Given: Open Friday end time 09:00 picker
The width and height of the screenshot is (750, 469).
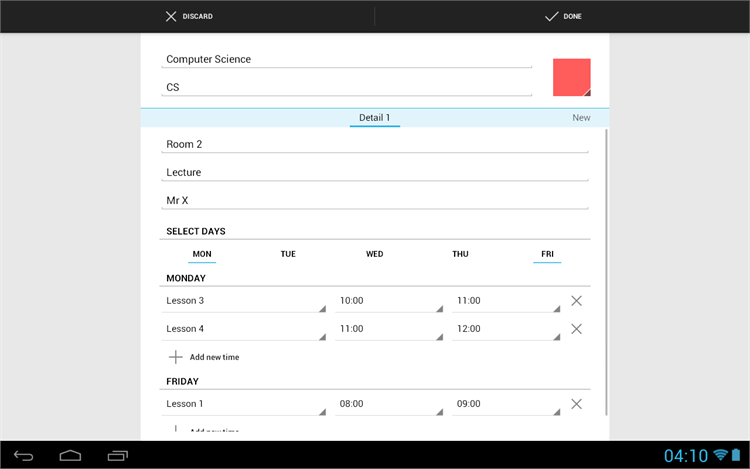Looking at the screenshot, I should [506, 404].
